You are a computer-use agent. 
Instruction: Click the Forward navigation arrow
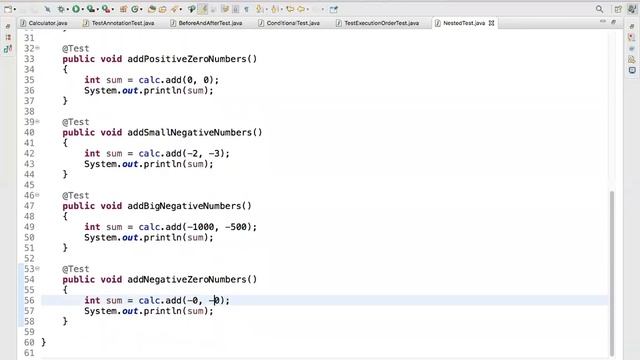[301, 9]
